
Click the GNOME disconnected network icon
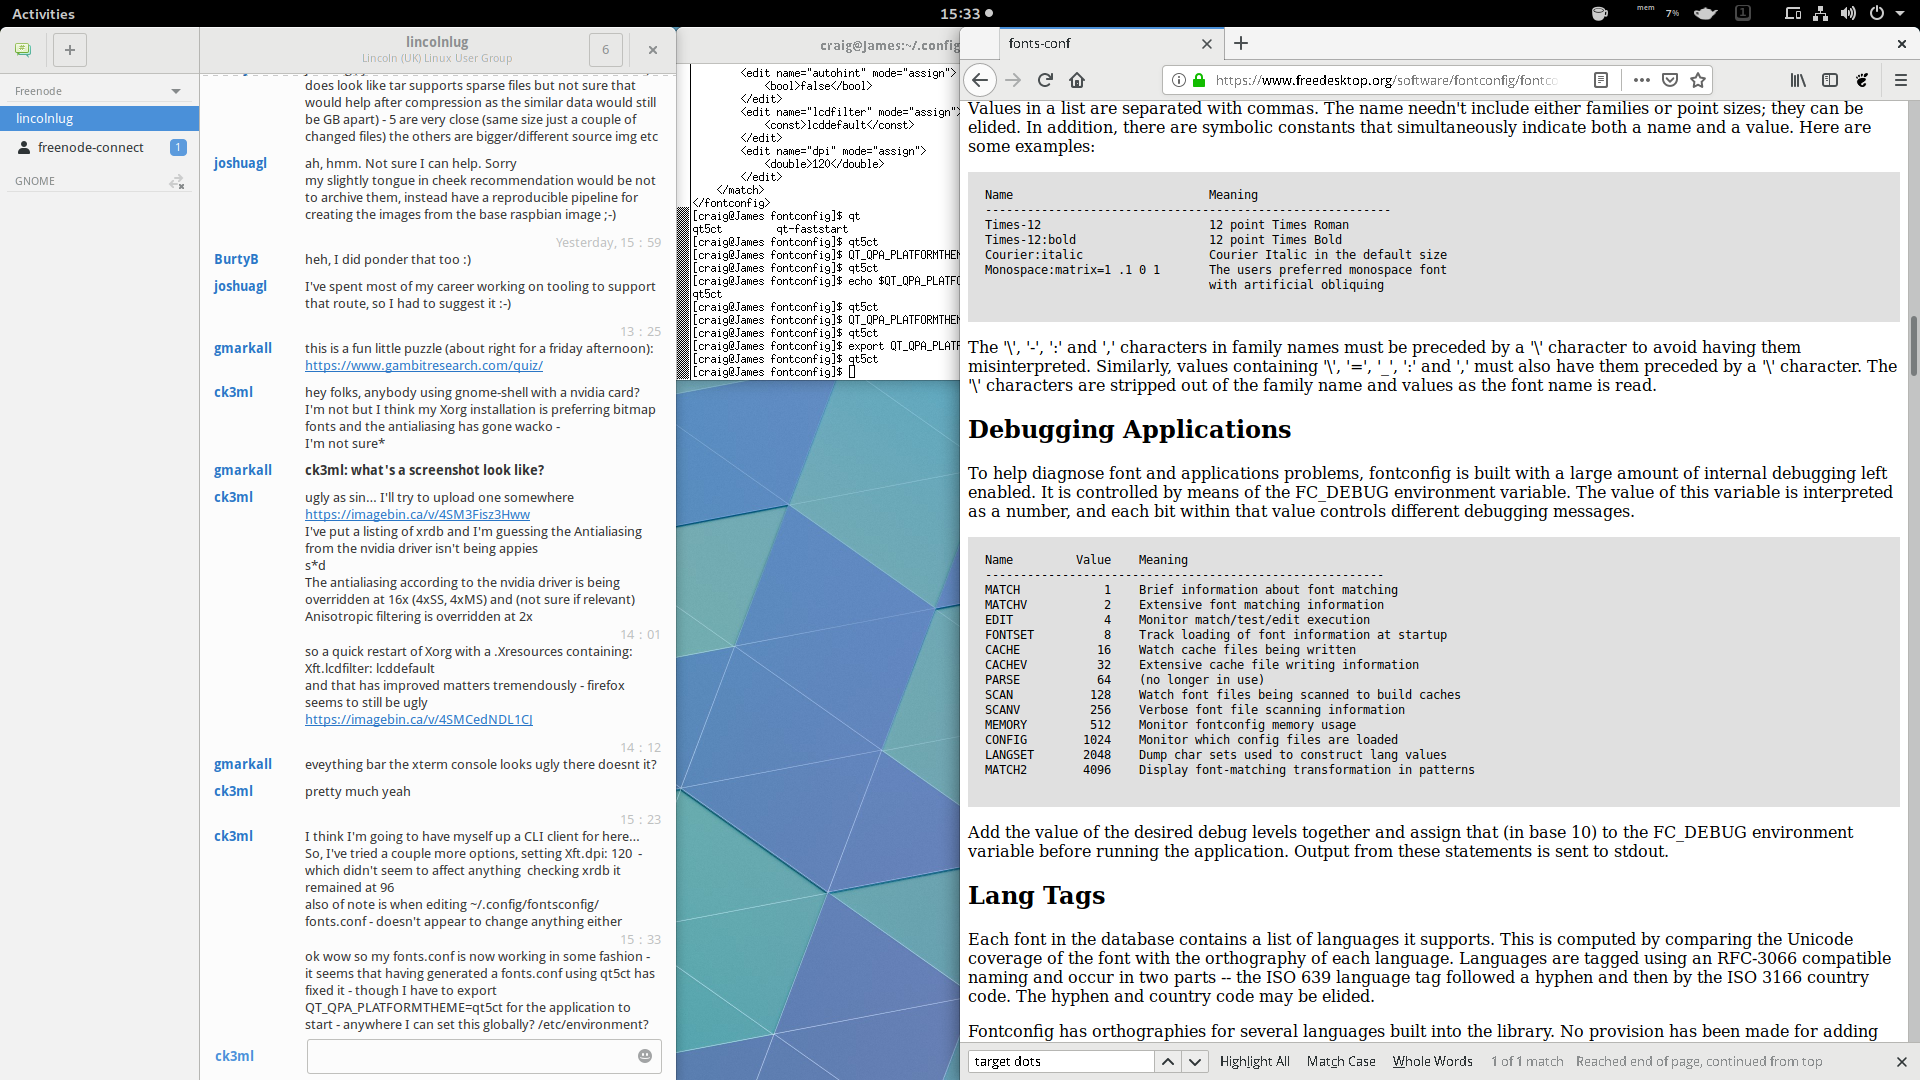pyautogui.click(x=177, y=181)
